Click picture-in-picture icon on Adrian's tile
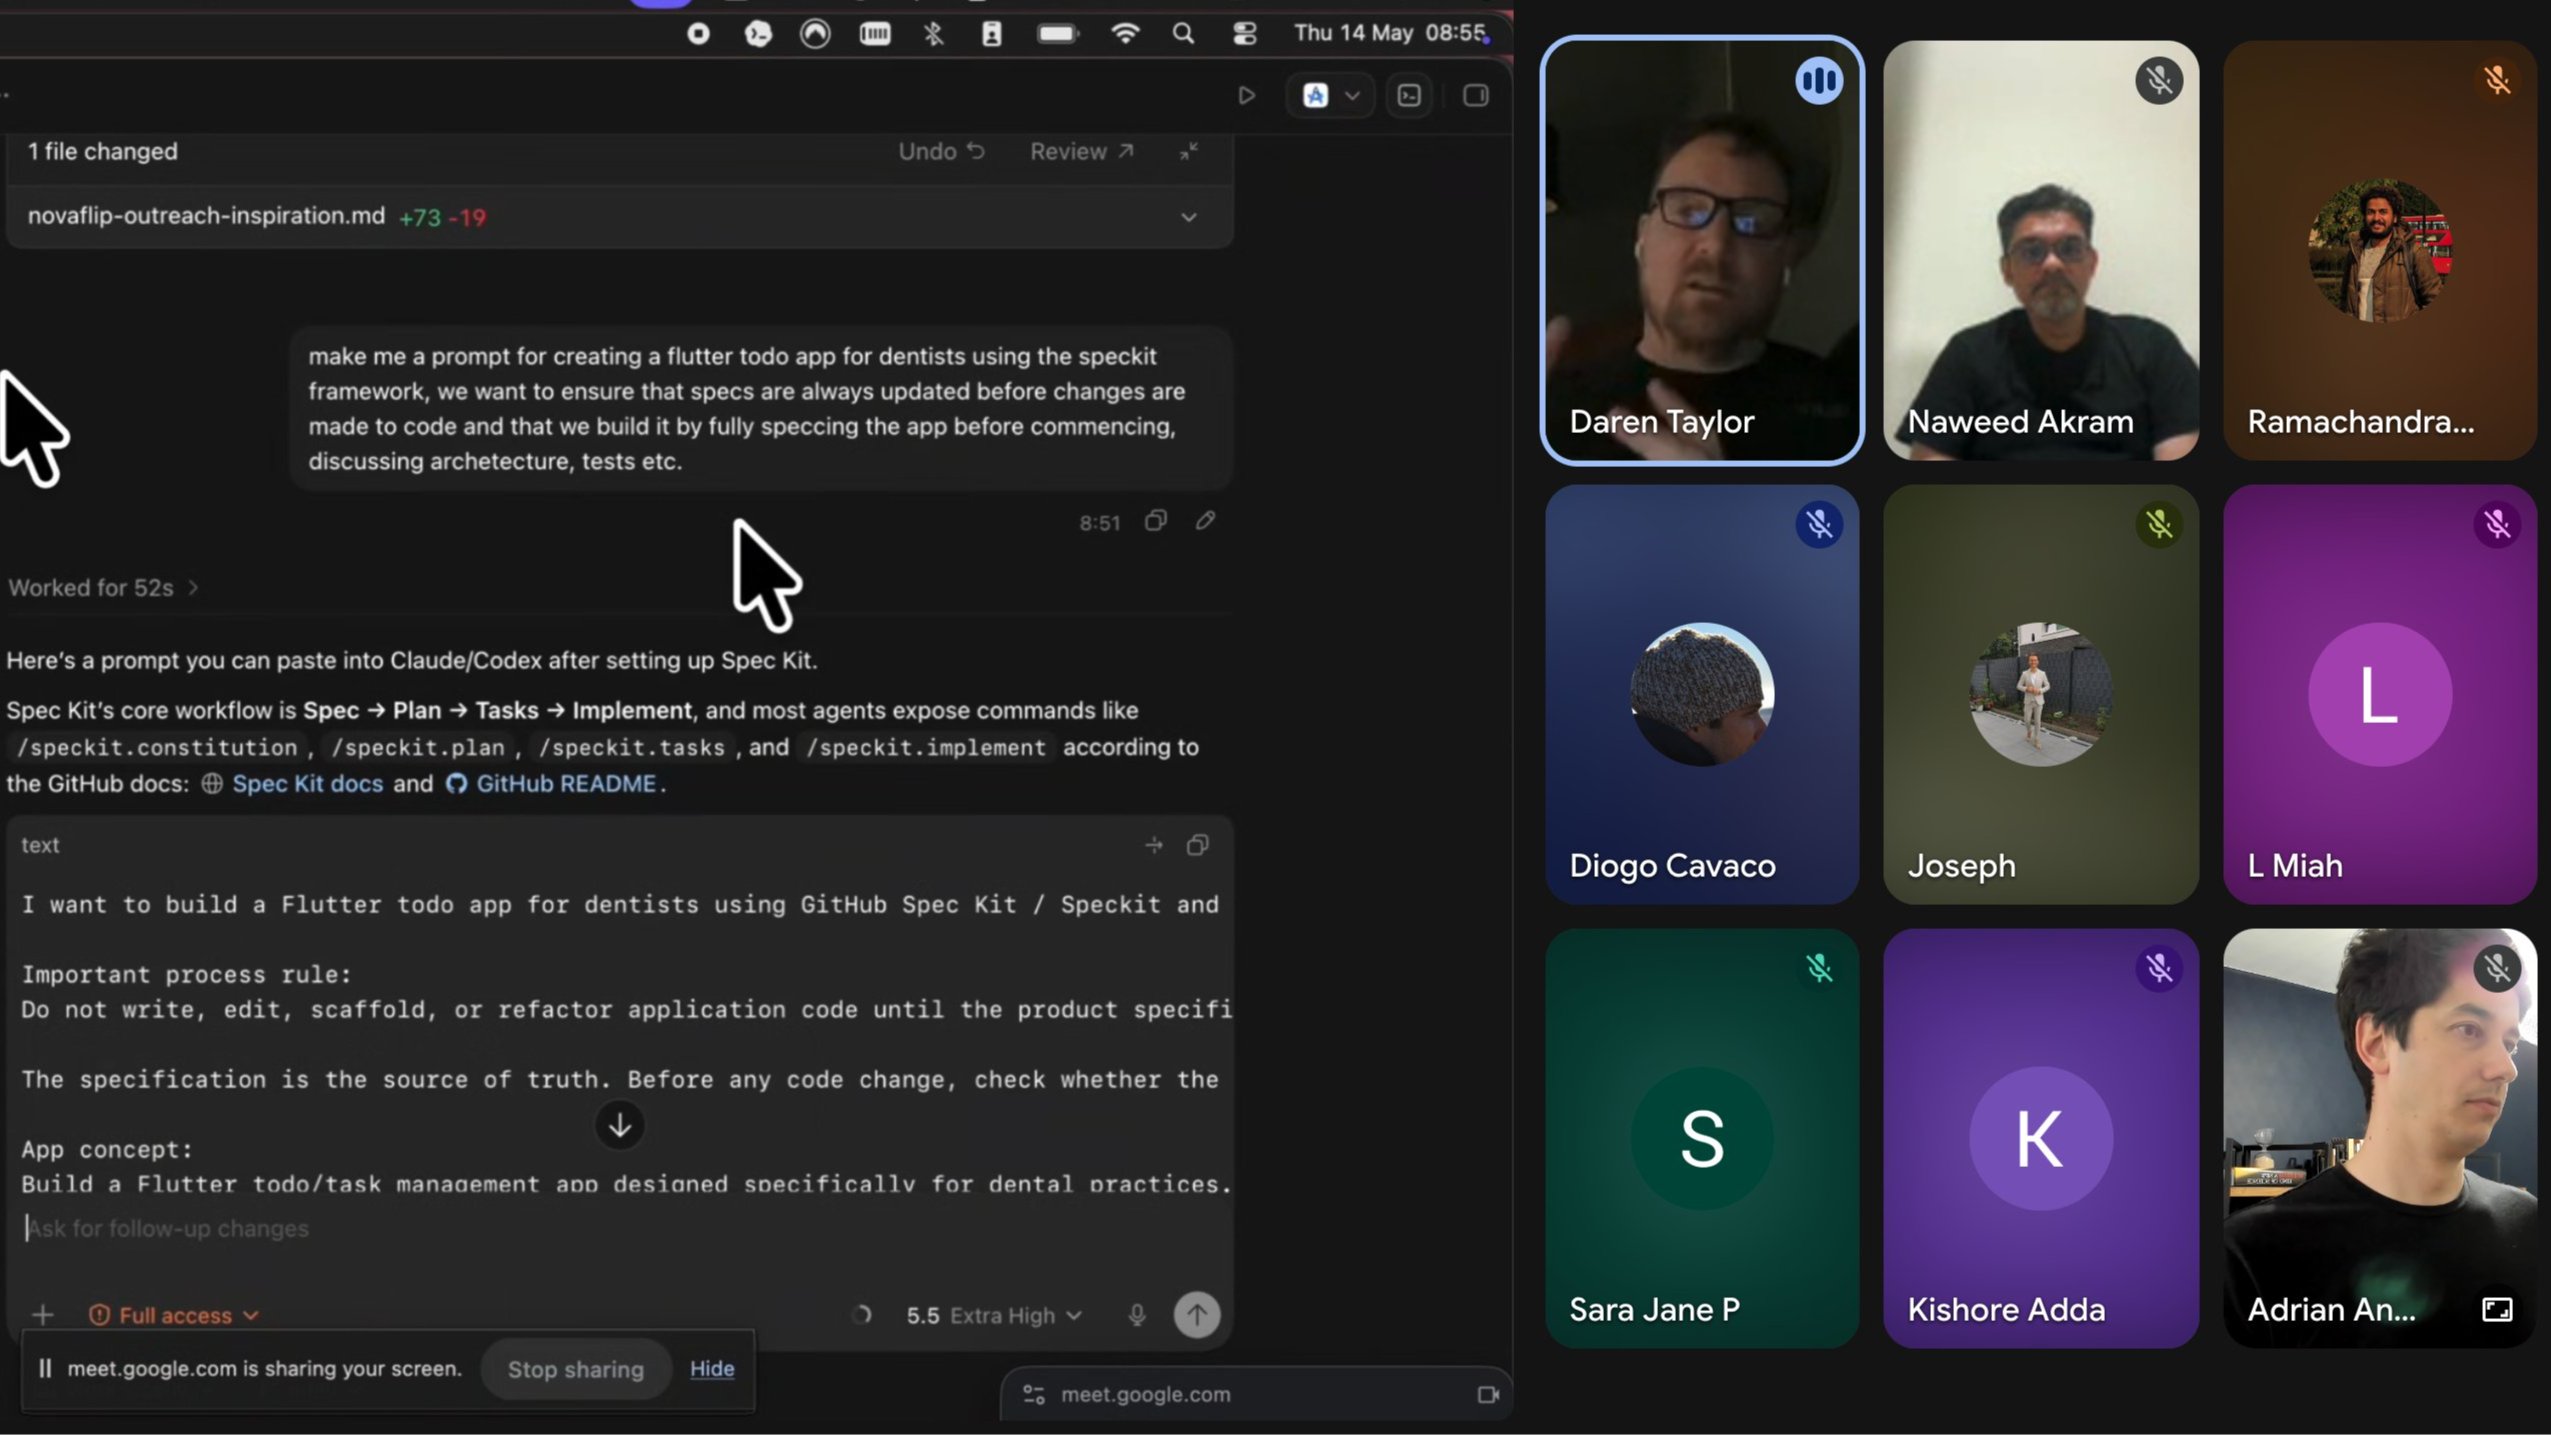2551x1435 pixels. 2496,1309
